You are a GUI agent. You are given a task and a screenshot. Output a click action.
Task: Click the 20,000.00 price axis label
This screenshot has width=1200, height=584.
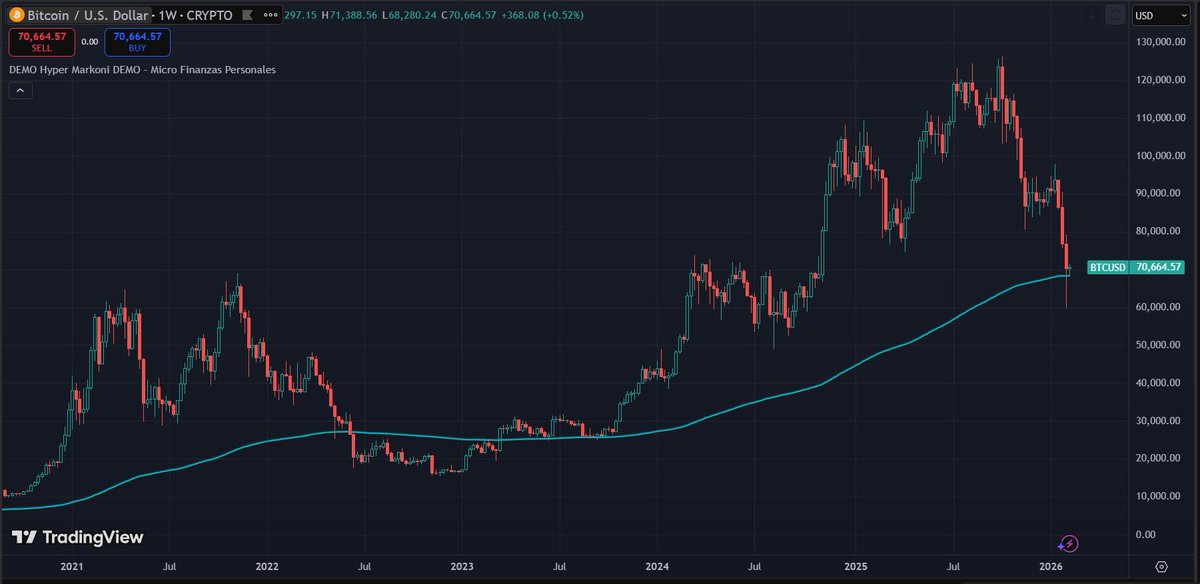(1160, 458)
